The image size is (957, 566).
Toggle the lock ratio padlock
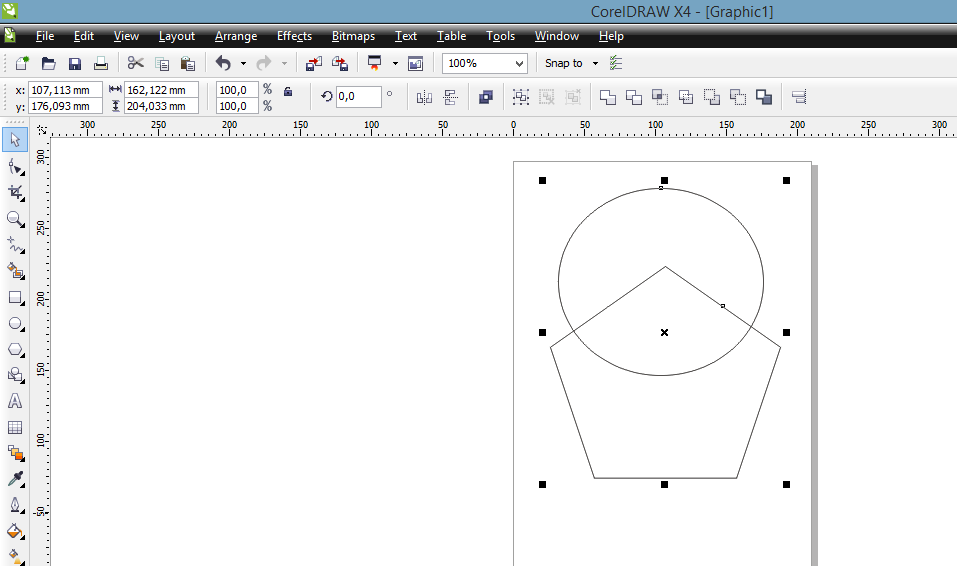tap(288, 91)
